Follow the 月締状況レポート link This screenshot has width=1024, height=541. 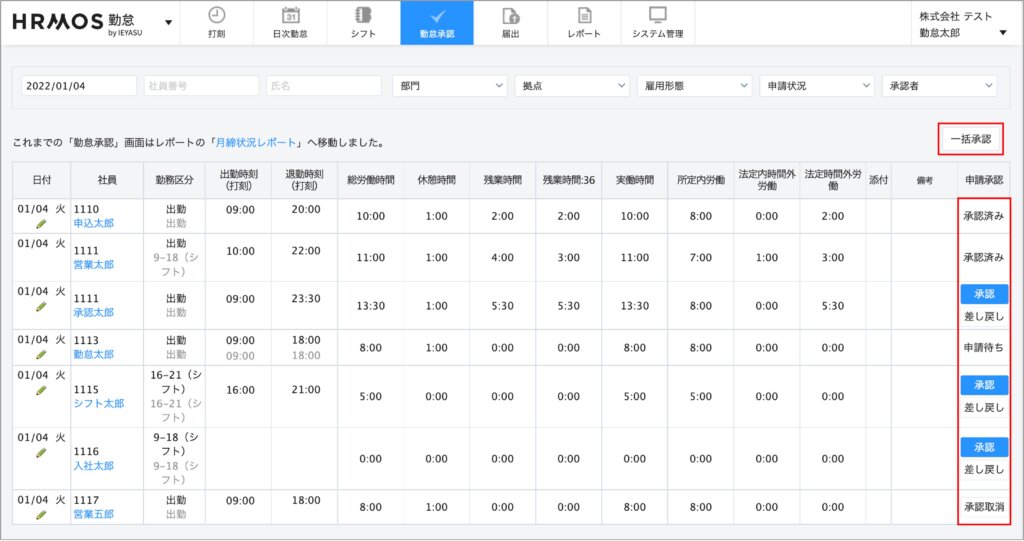257,143
